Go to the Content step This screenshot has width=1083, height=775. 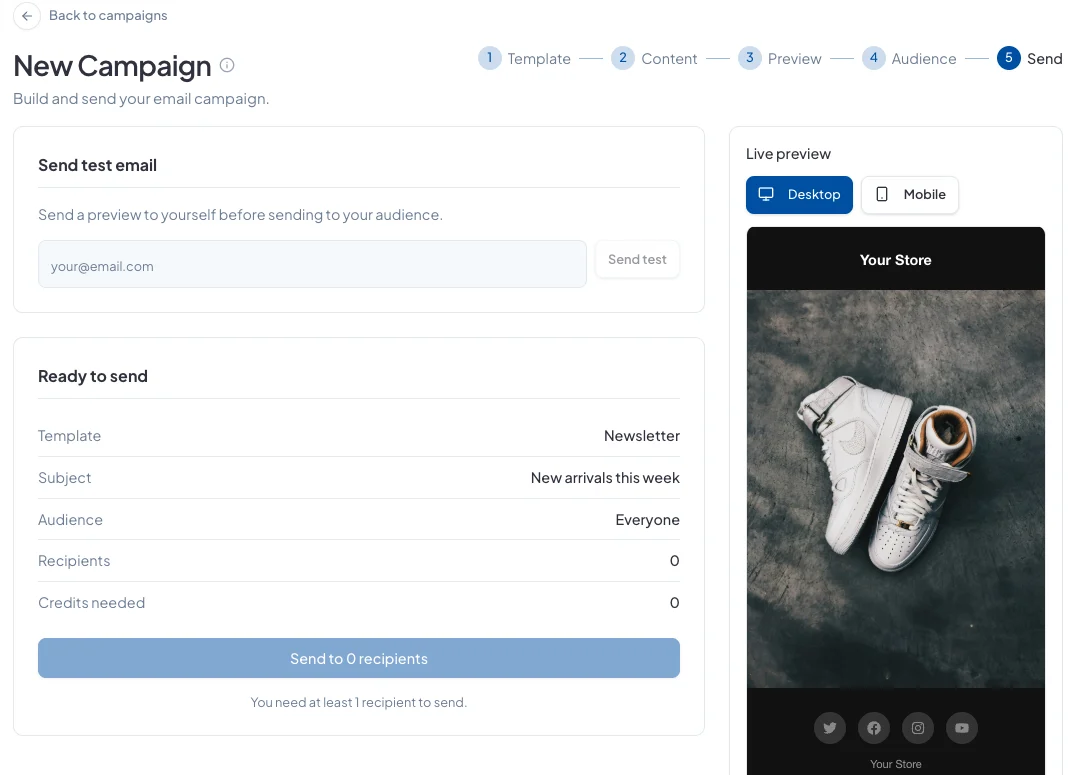[669, 59]
